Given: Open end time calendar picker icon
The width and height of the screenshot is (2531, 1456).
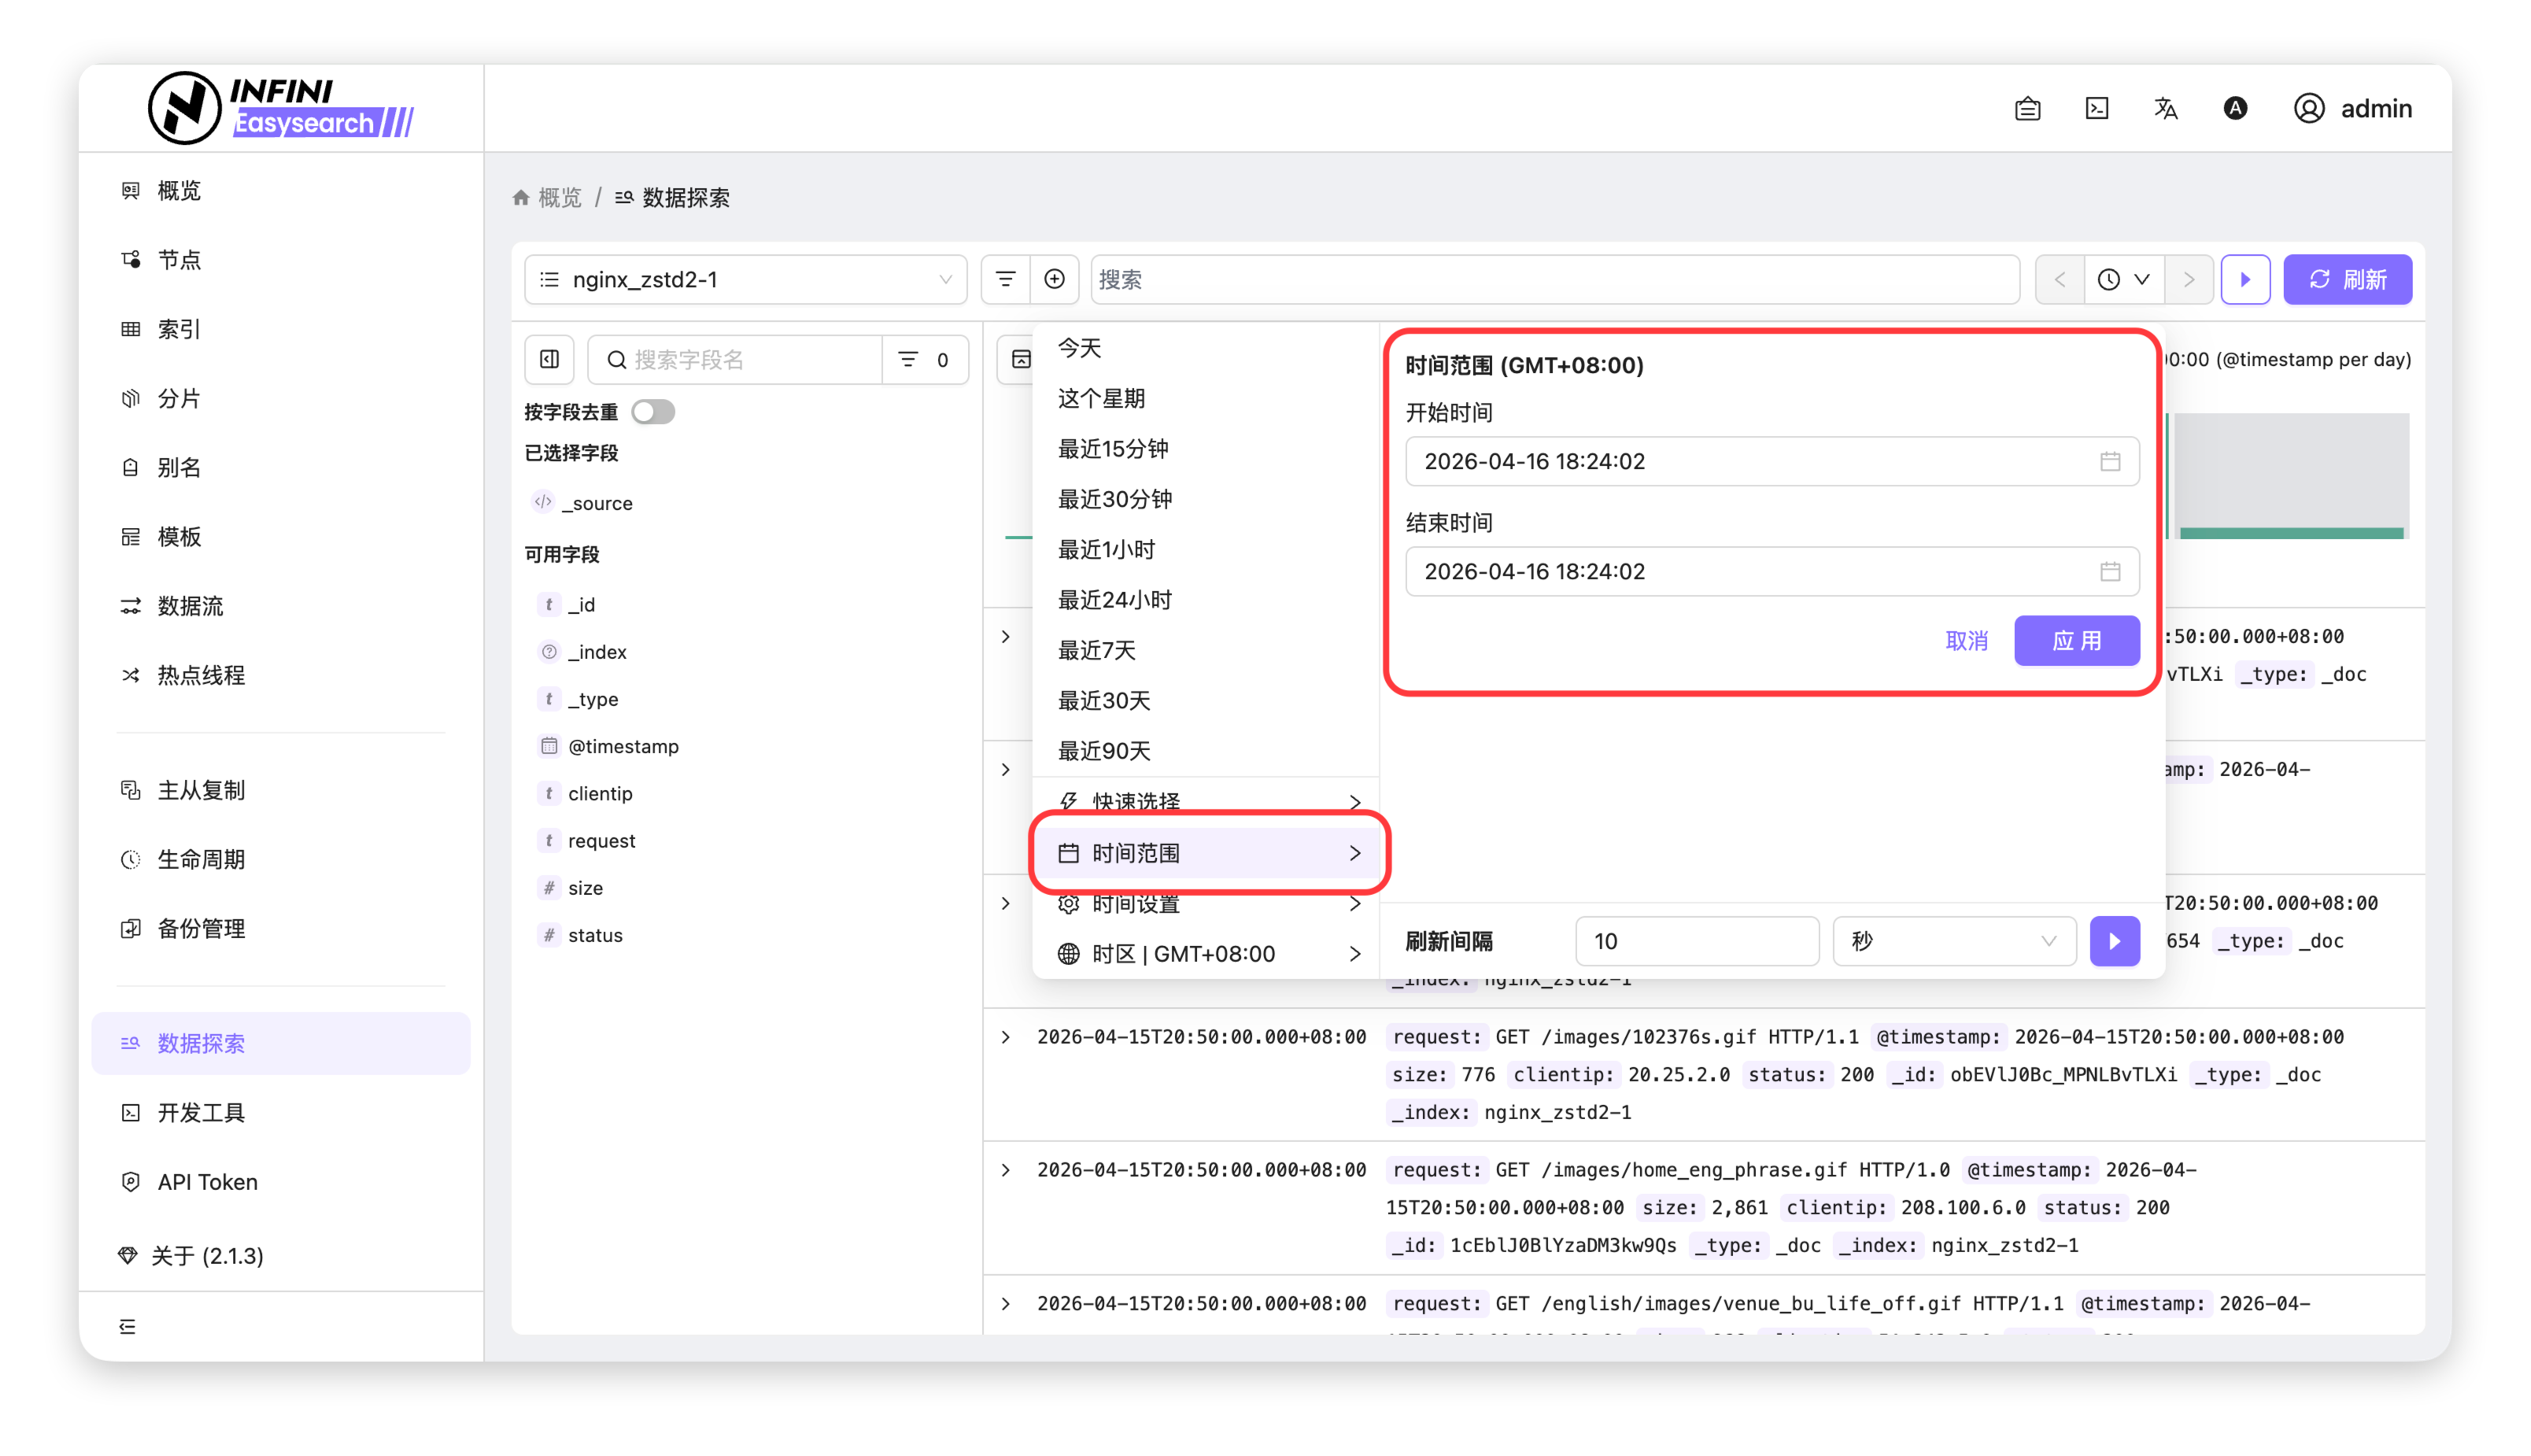Looking at the screenshot, I should click(x=2109, y=571).
